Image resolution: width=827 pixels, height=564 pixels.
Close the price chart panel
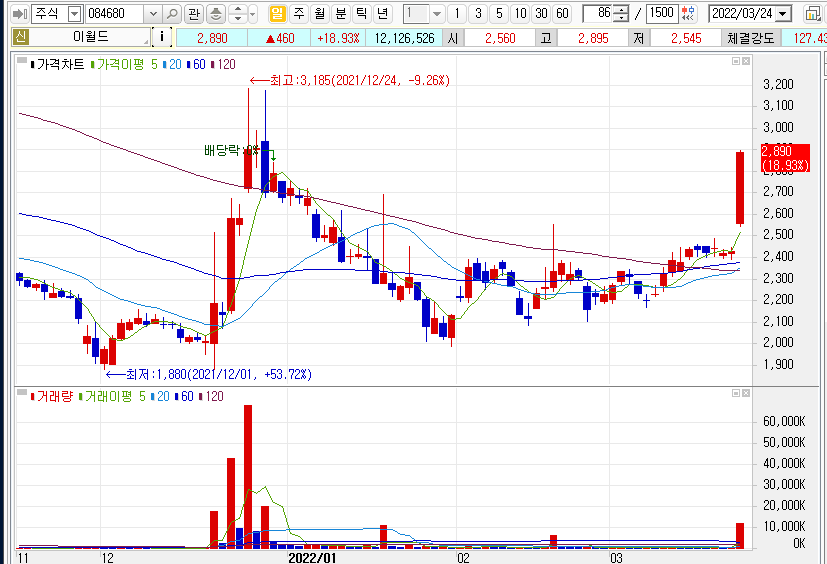tap(746, 61)
